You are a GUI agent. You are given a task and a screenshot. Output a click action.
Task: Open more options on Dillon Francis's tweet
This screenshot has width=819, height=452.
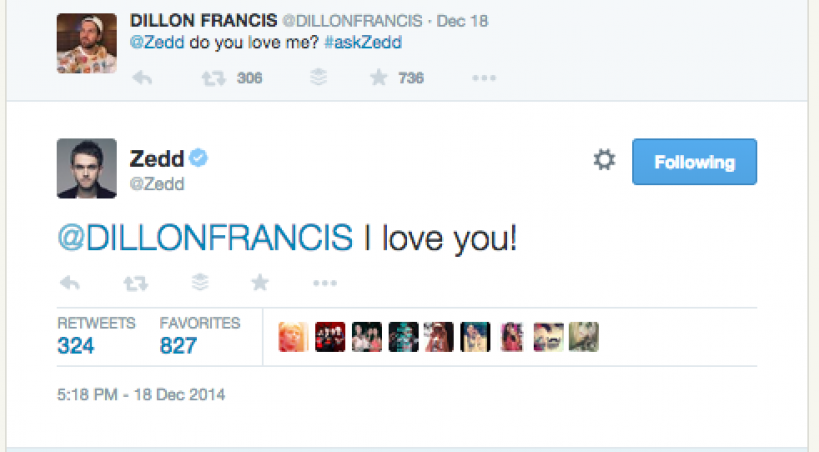point(484,78)
